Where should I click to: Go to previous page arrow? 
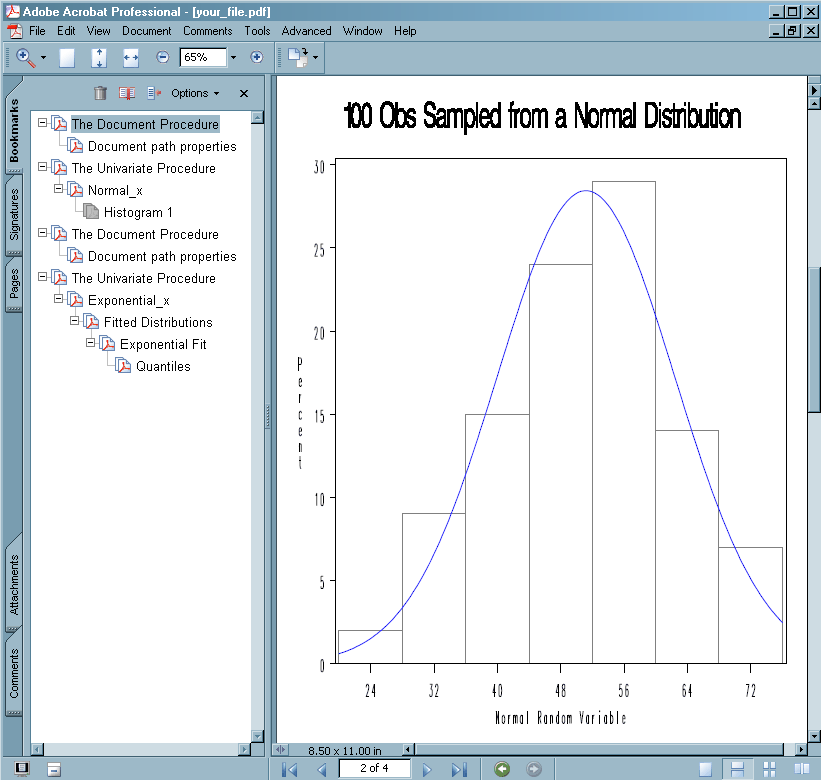coord(322,769)
